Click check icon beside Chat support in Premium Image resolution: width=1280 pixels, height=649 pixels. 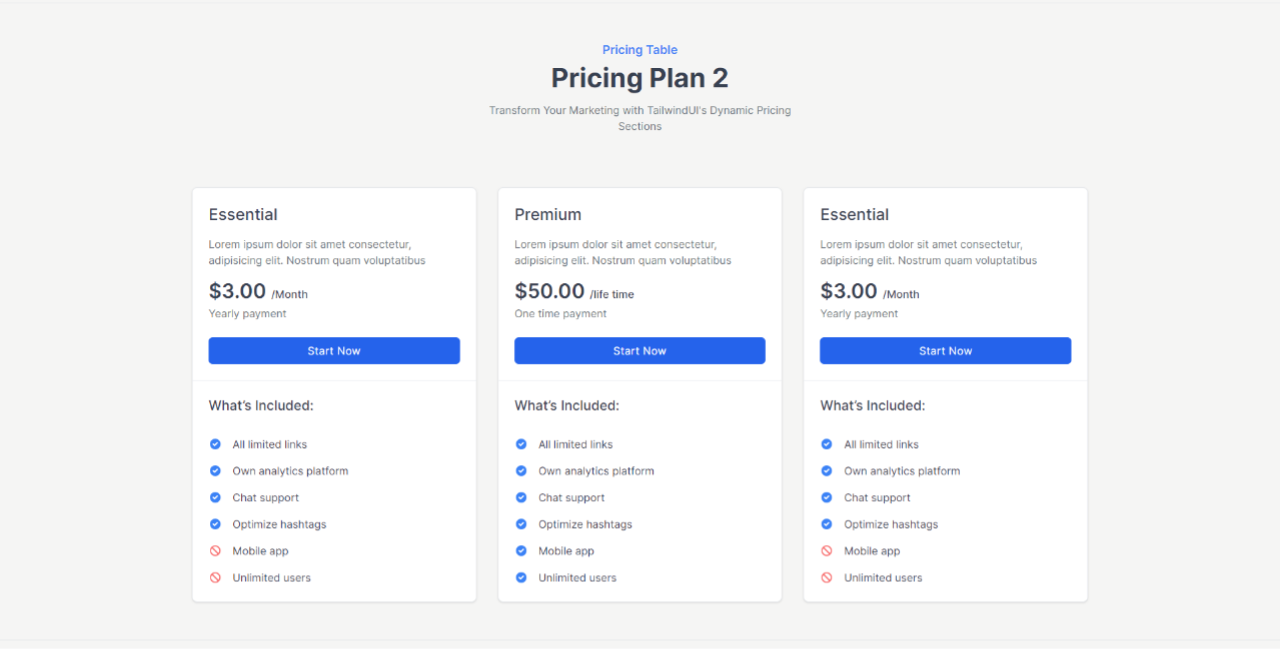tap(521, 498)
